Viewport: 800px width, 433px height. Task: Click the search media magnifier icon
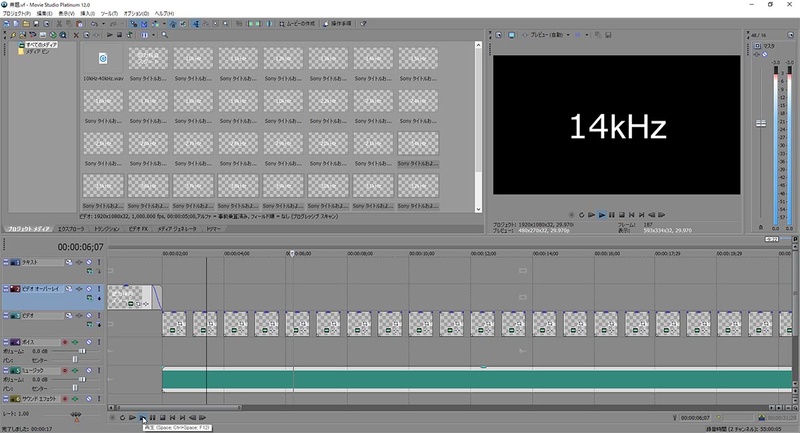[164, 35]
